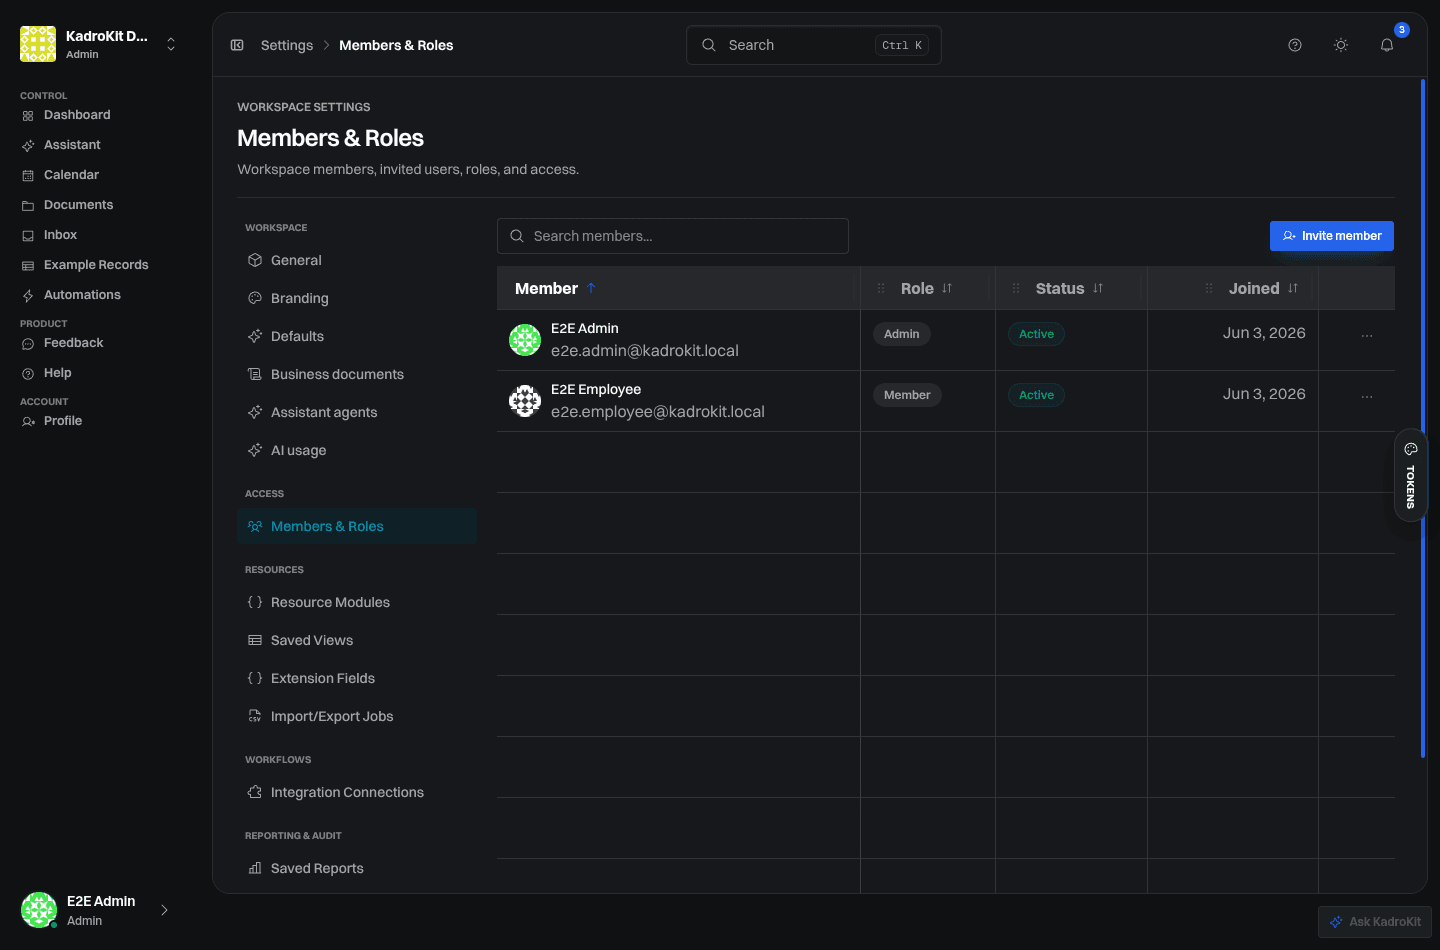Select Members & Roles in settings nav
Image resolution: width=1440 pixels, height=950 pixels.
point(357,526)
